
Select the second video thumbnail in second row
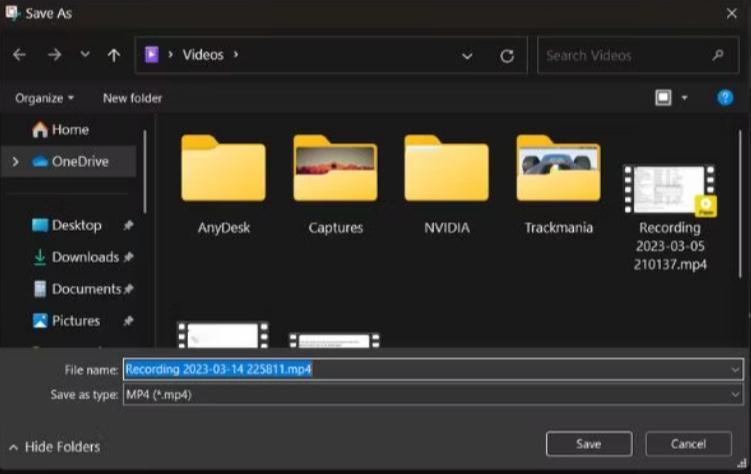[335, 340]
